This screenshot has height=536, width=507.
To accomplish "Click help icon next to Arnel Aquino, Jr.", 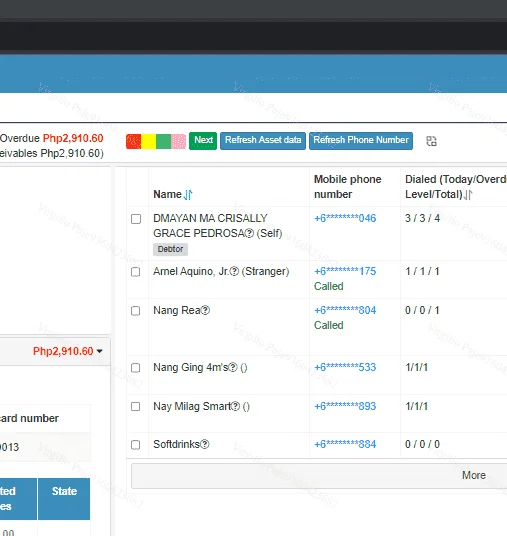I will [x=235, y=271].
